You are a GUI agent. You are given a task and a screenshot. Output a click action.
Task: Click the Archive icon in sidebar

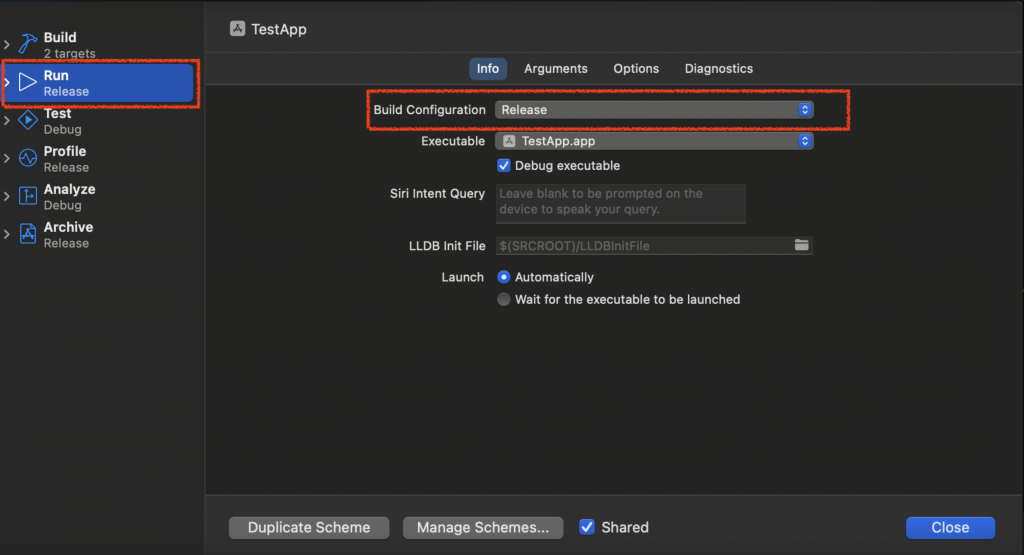(27, 235)
